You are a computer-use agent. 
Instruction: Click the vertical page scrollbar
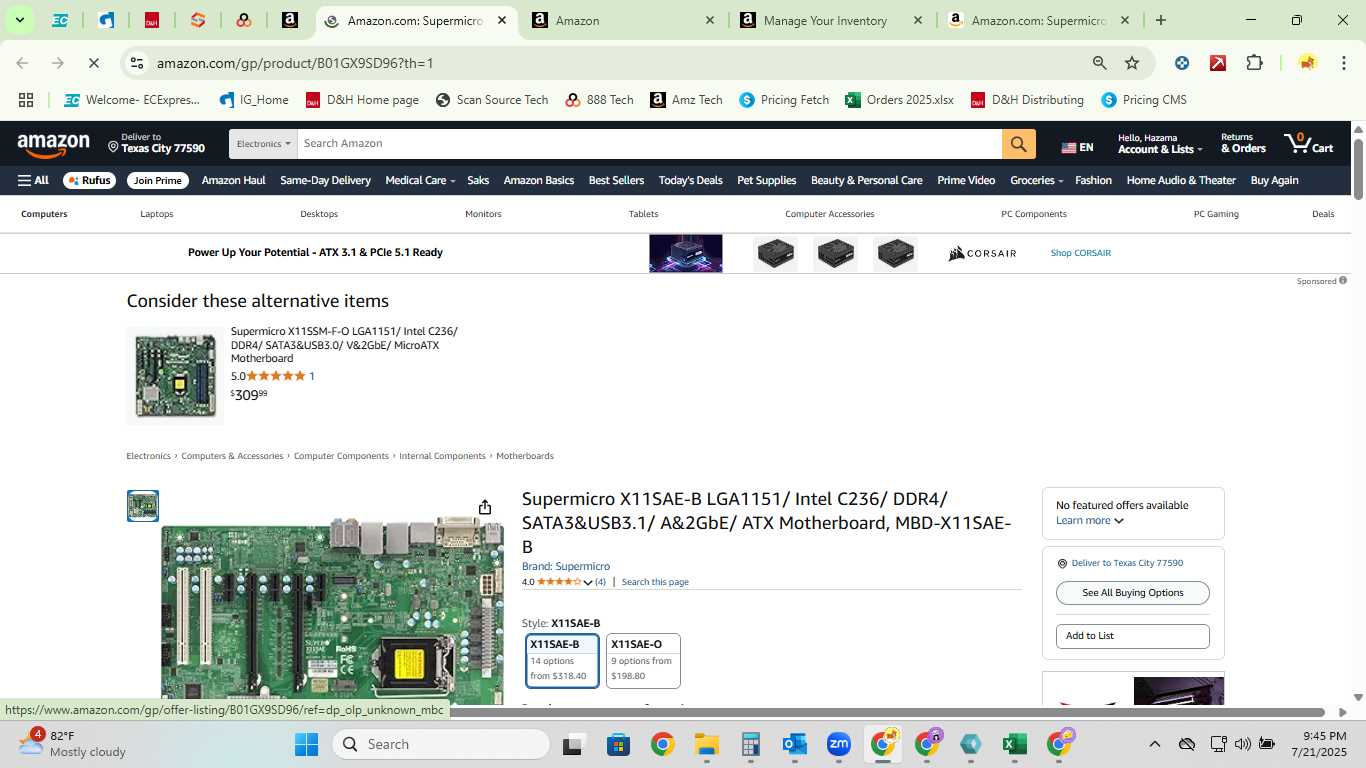[x=1358, y=169]
